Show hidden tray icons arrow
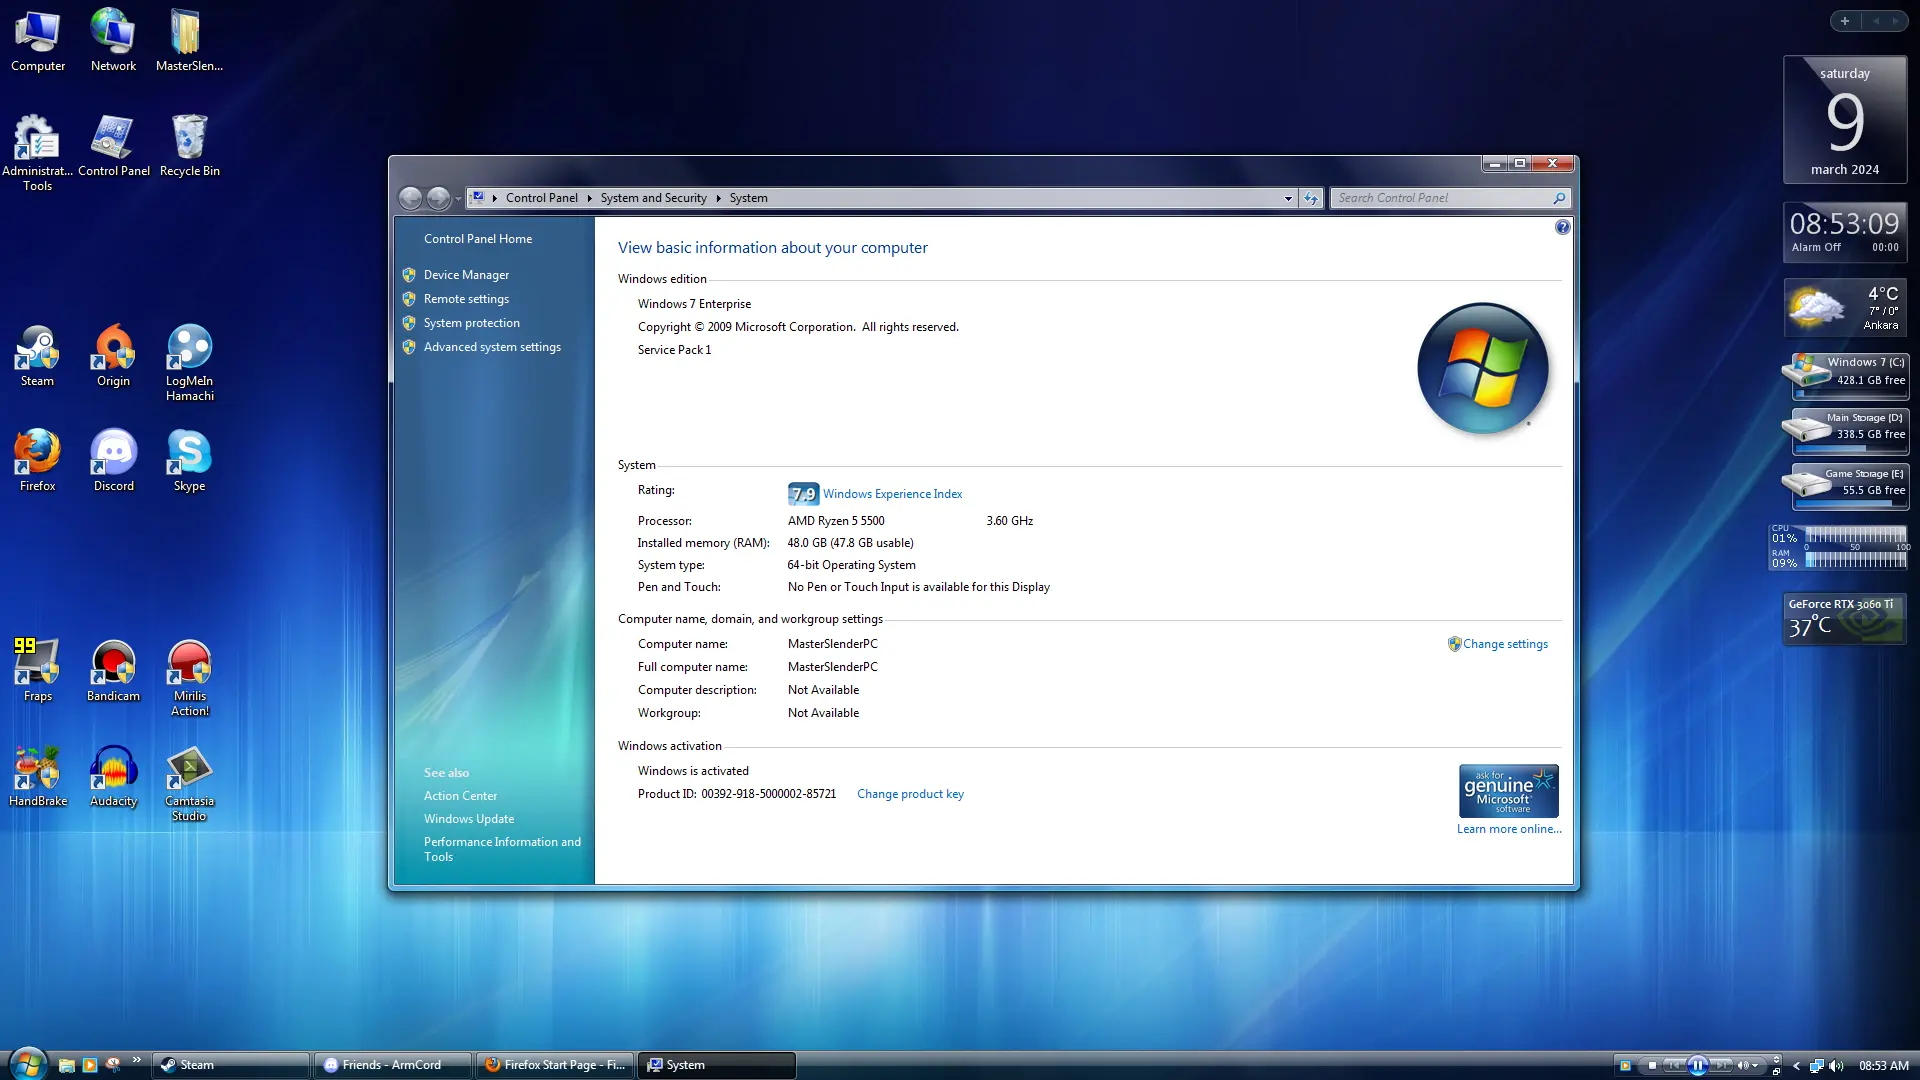This screenshot has width=1920, height=1080. point(1797,1066)
